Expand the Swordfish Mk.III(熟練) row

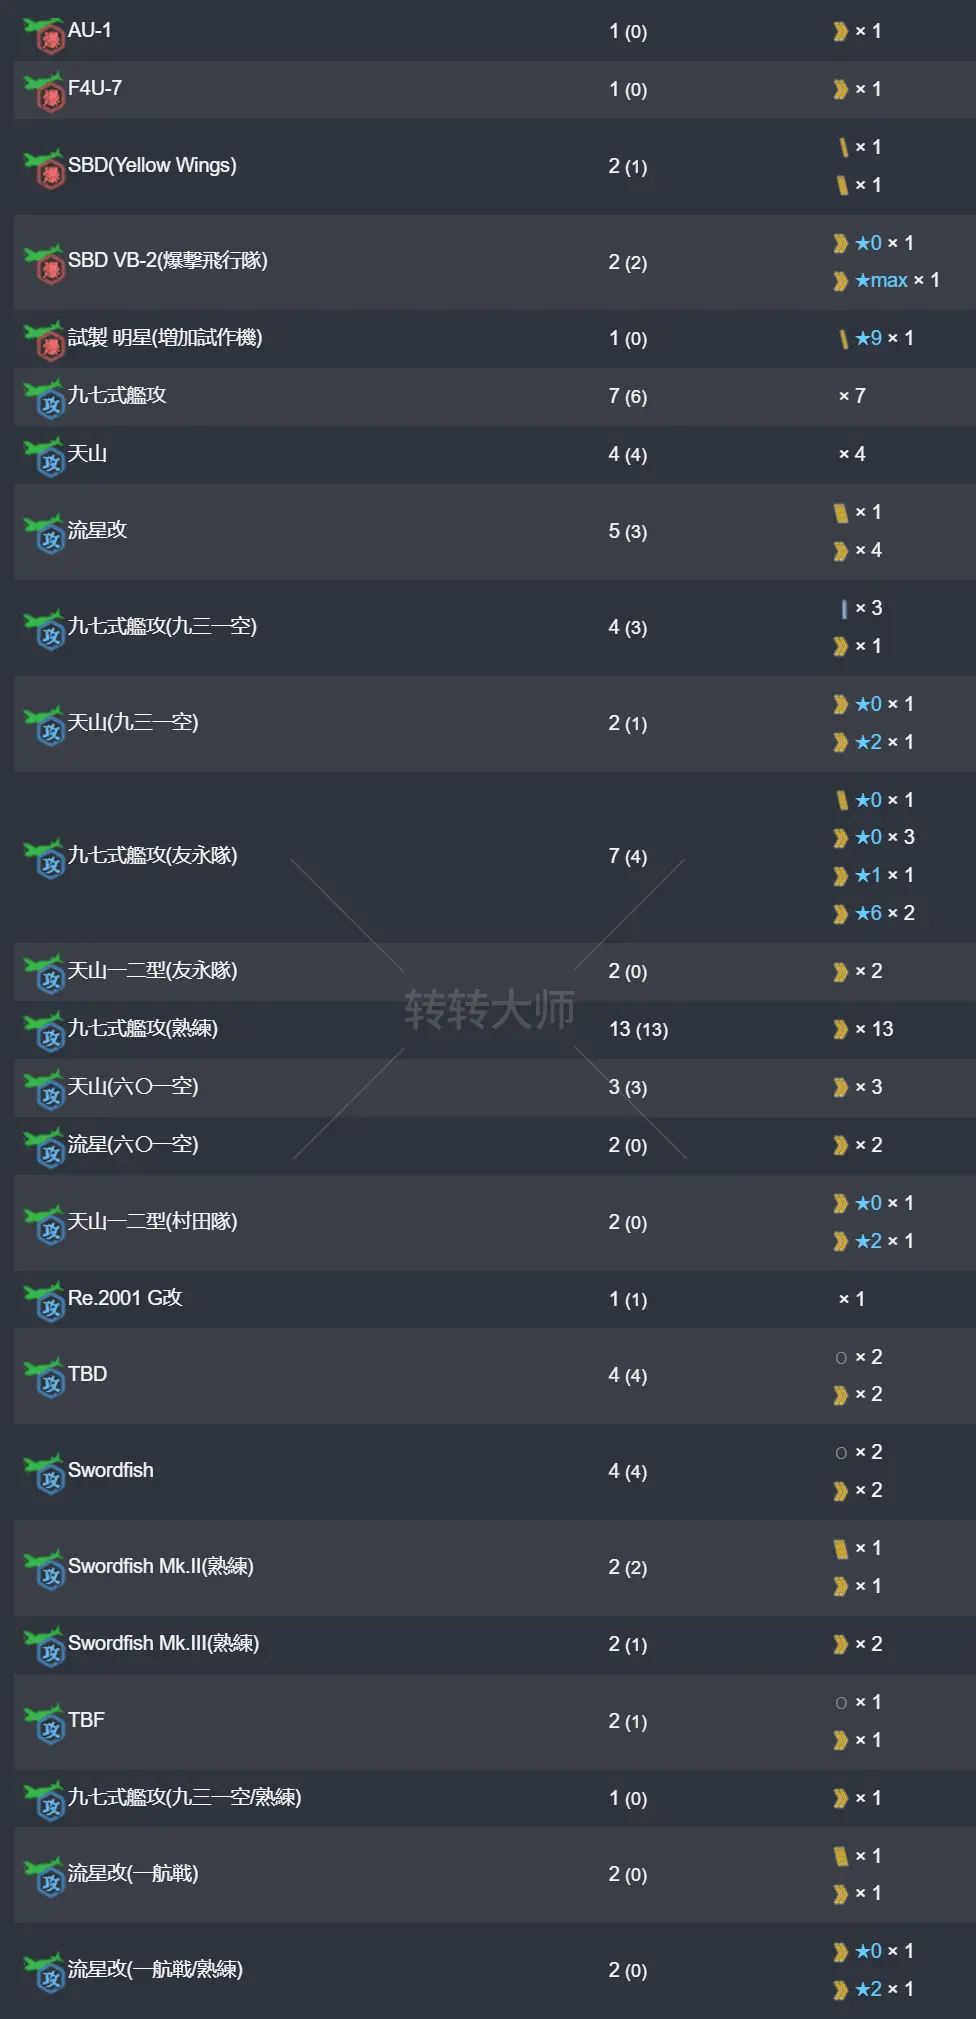[160, 1643]
